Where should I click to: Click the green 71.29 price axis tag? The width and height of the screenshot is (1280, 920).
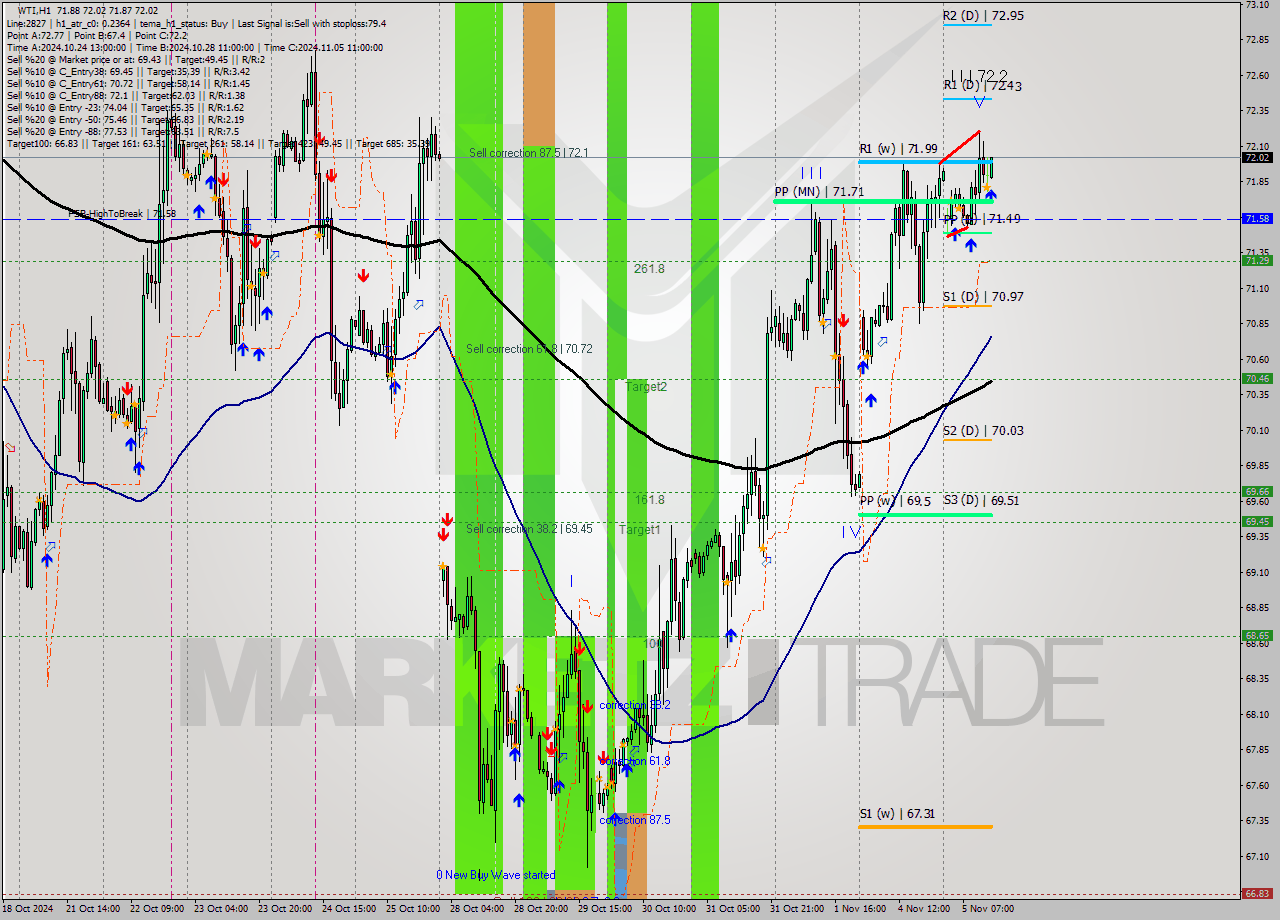coord(1256,260)
